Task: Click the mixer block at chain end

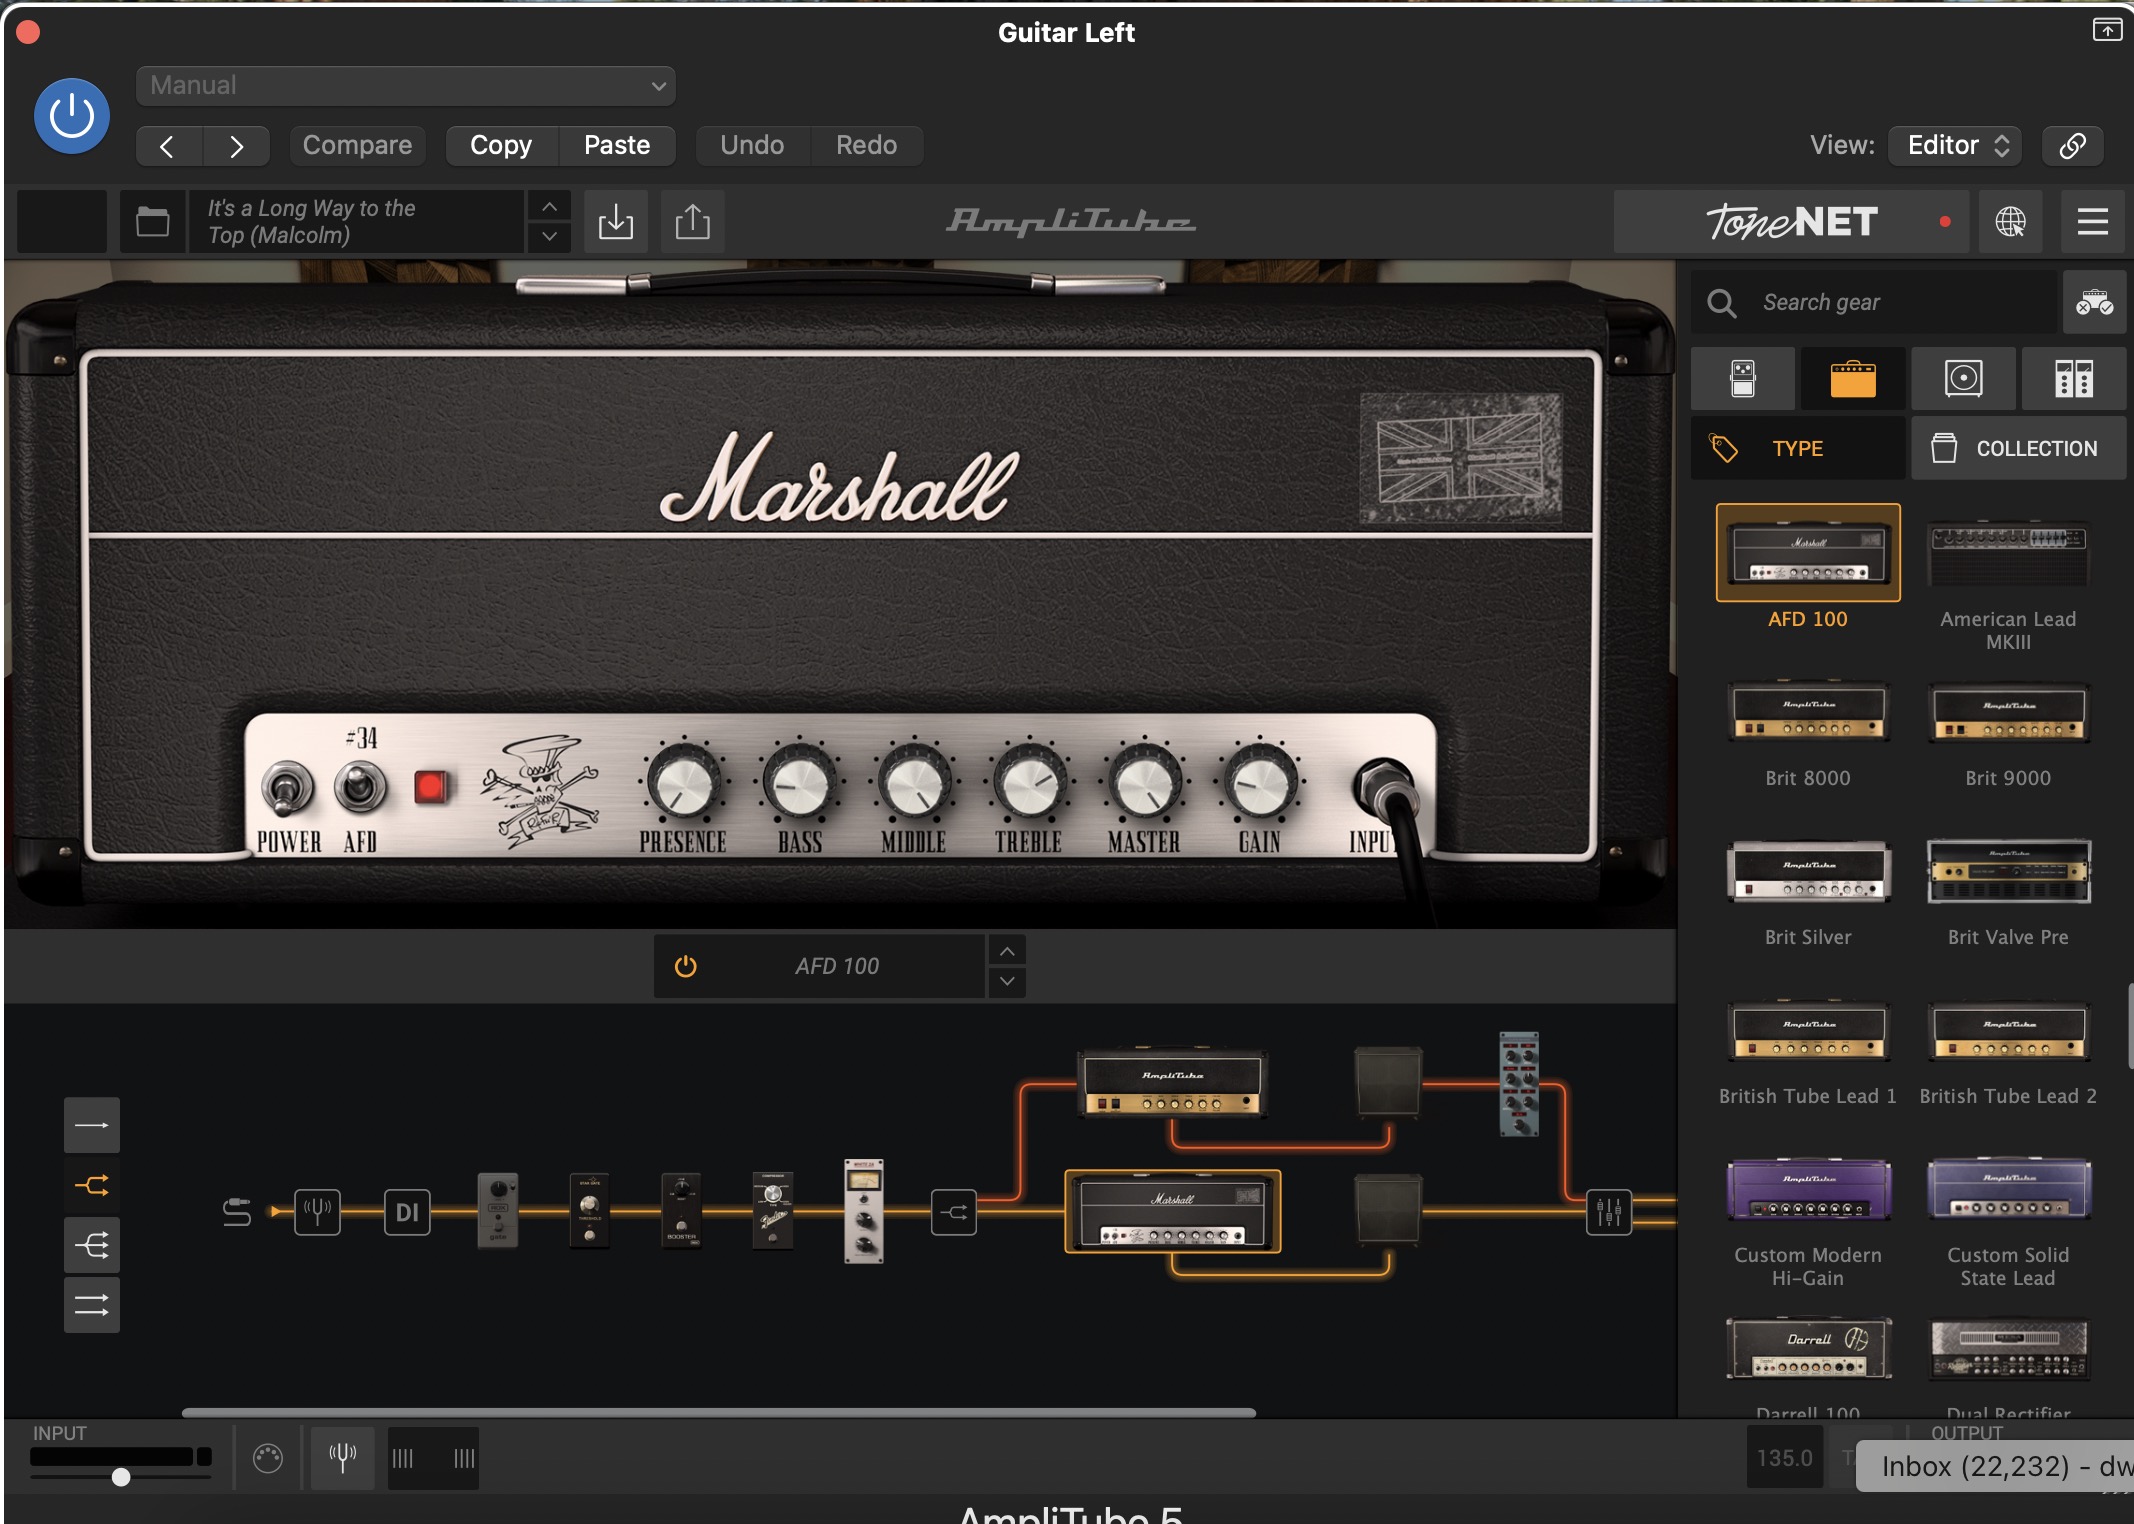Action: (1609, 1212)
